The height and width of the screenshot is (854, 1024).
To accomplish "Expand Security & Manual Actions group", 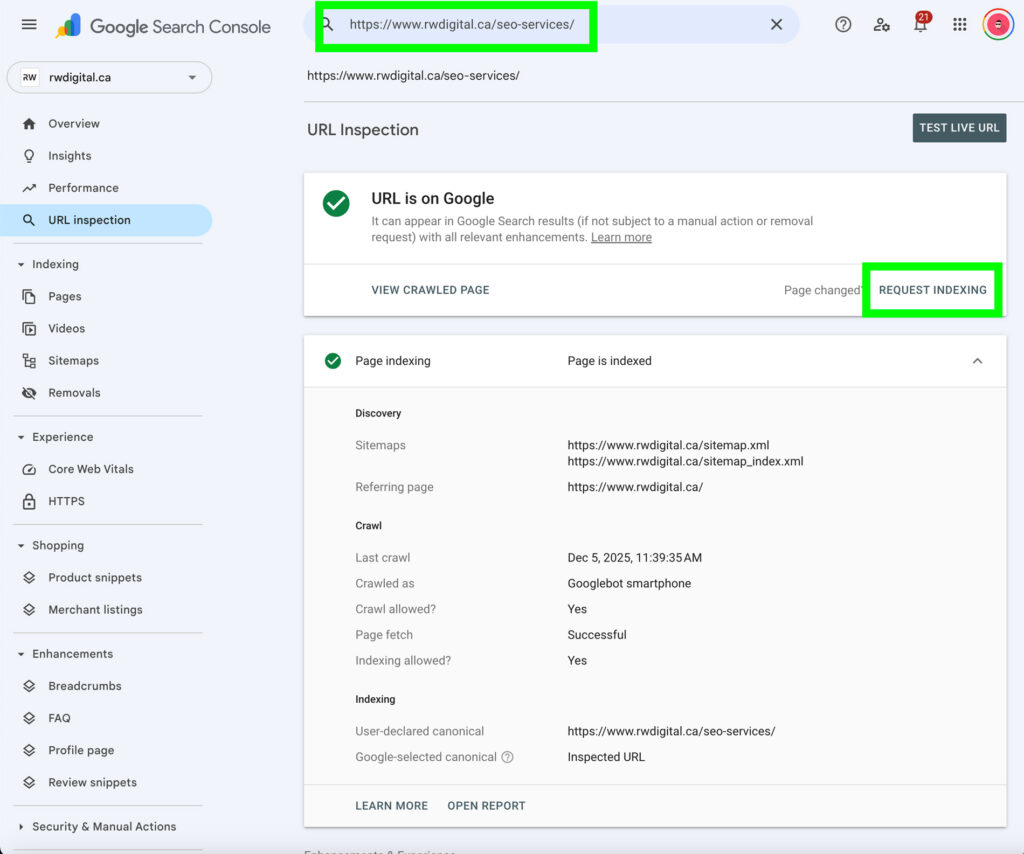I will [x=22, y=827].
